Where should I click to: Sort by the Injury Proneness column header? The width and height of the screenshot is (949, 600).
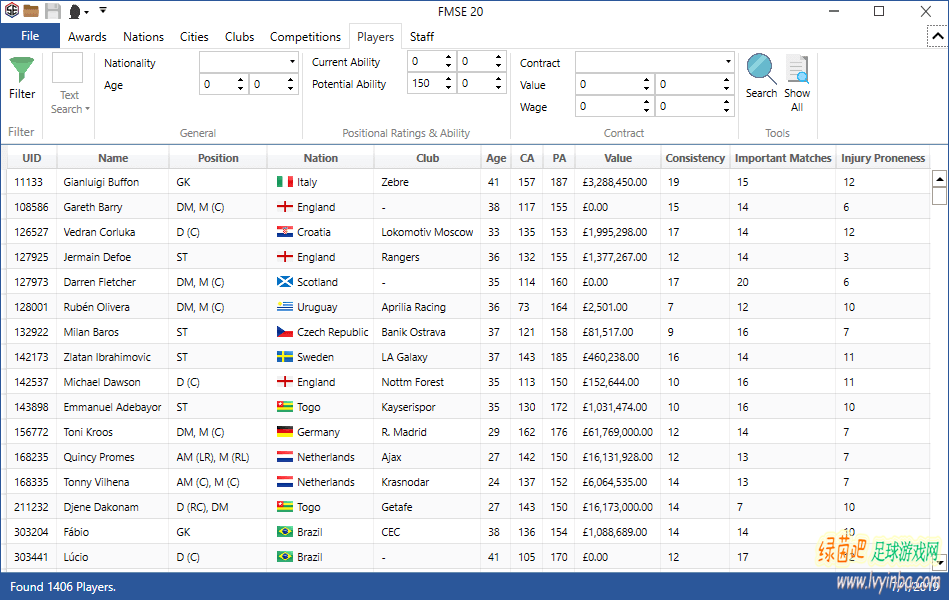tap(883, 158)
